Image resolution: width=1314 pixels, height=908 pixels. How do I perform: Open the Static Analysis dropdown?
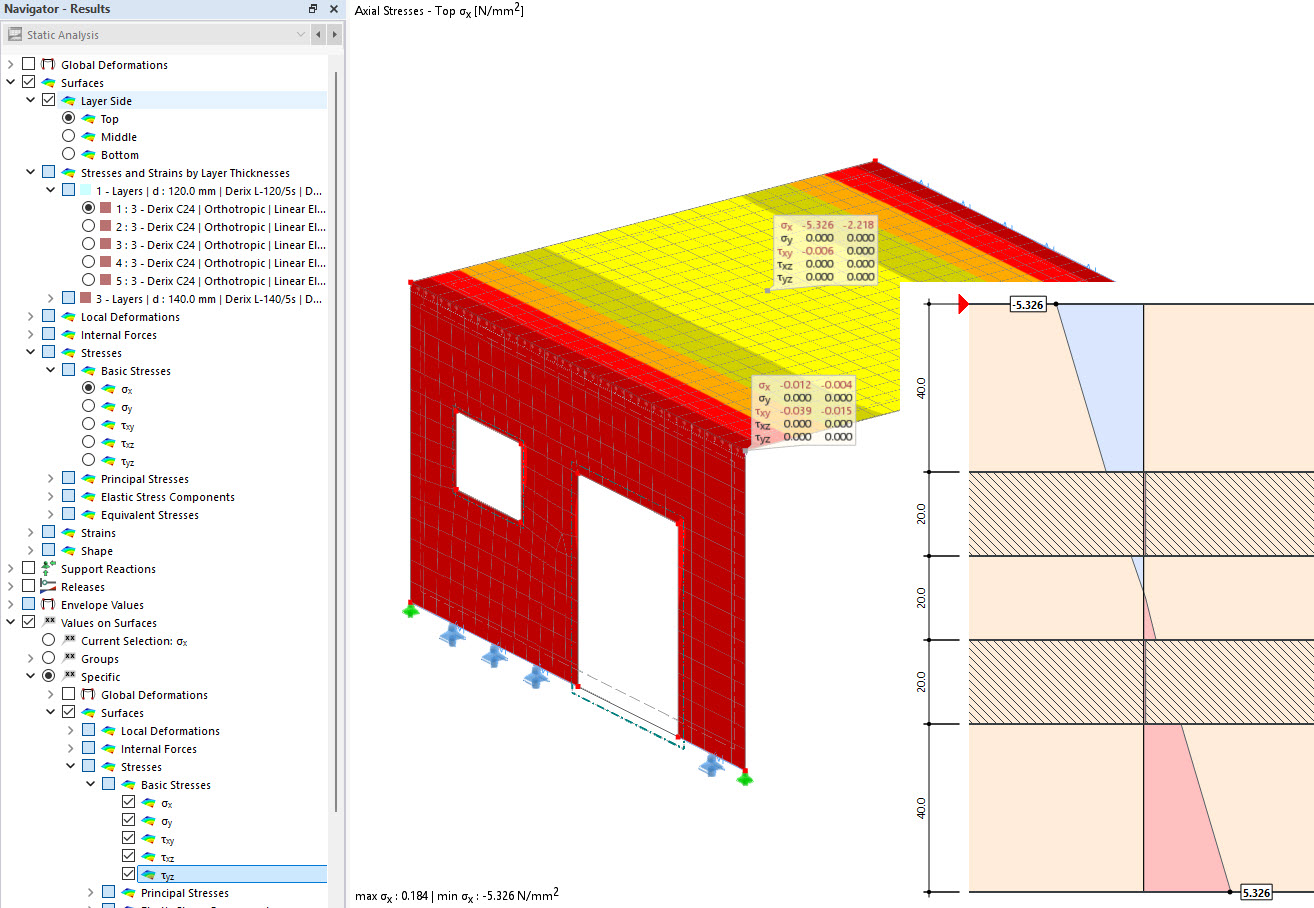coord(301,35)
